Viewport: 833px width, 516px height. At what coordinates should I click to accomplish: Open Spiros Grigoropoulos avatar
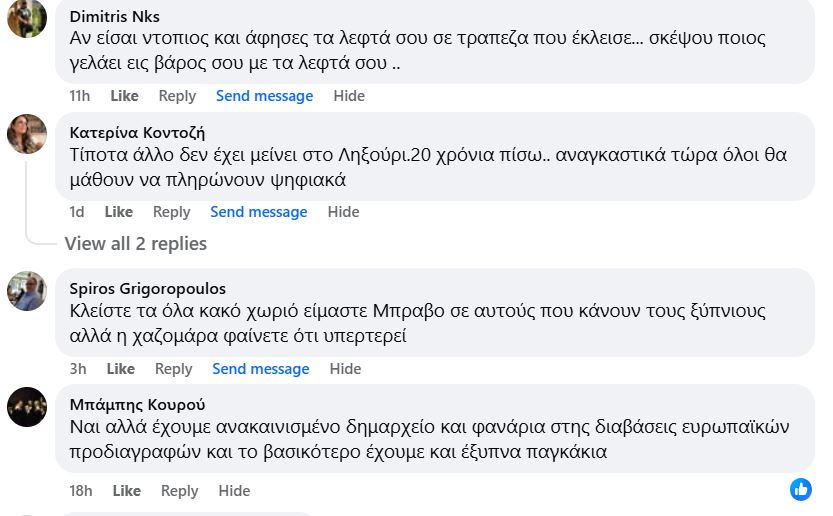pos(27,291)
